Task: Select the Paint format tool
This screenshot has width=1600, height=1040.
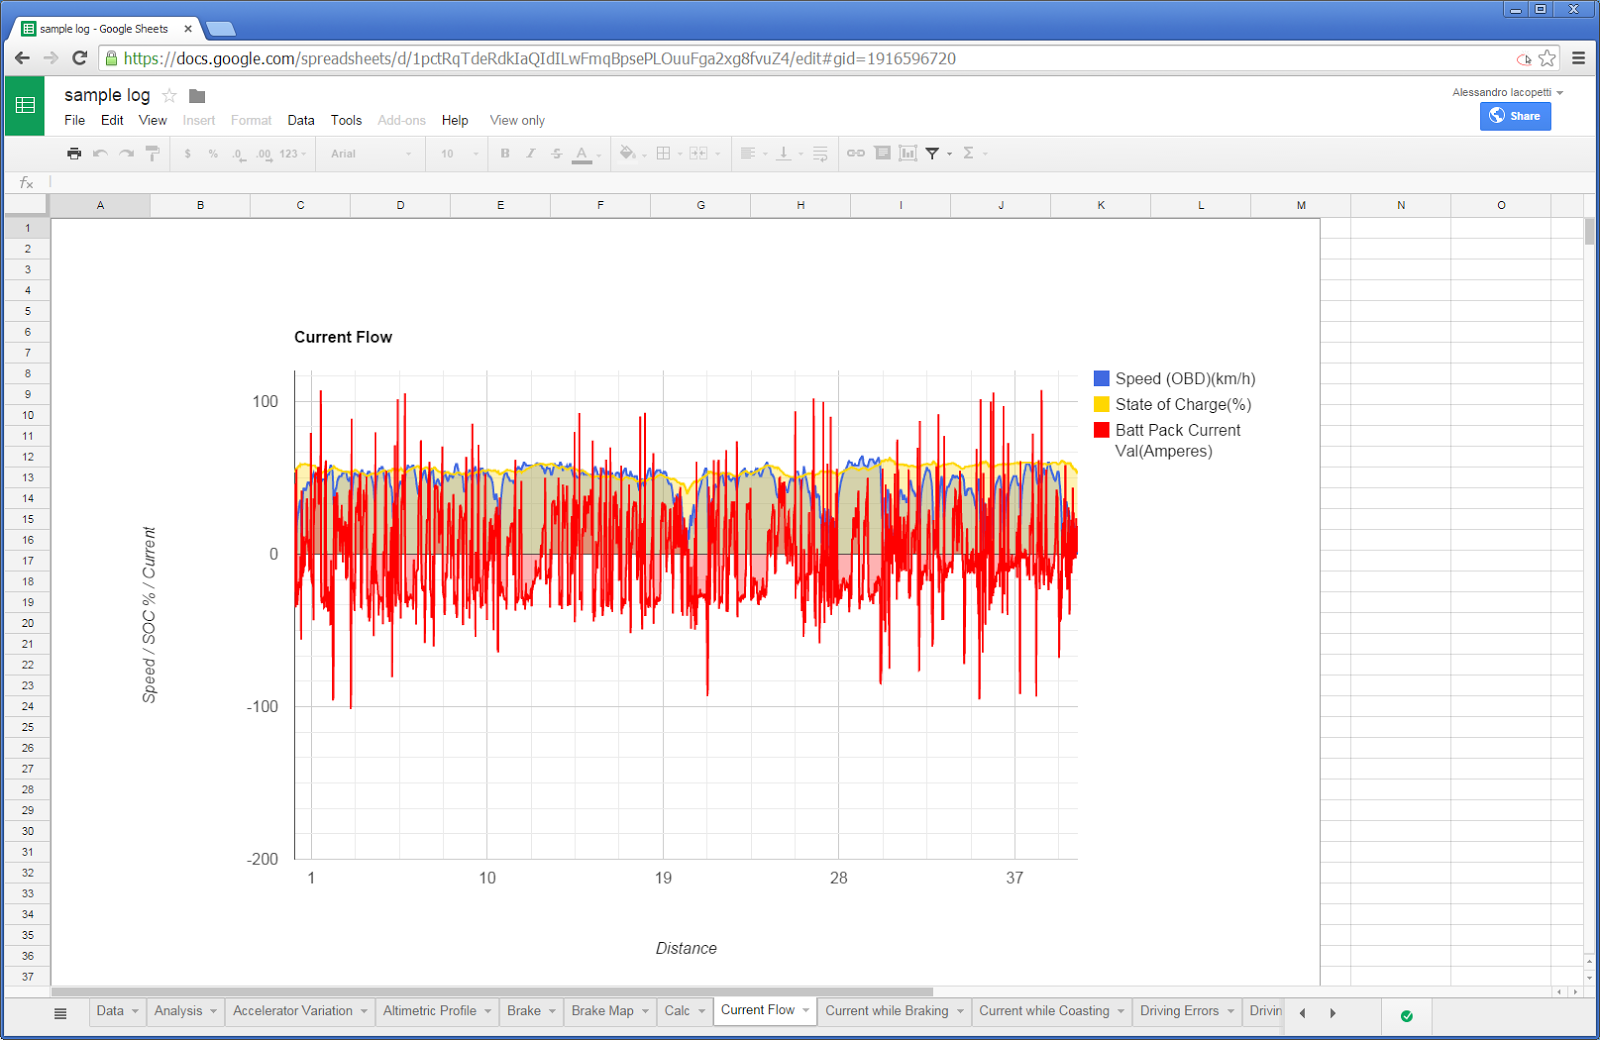Action: click(x=151, y=153)
